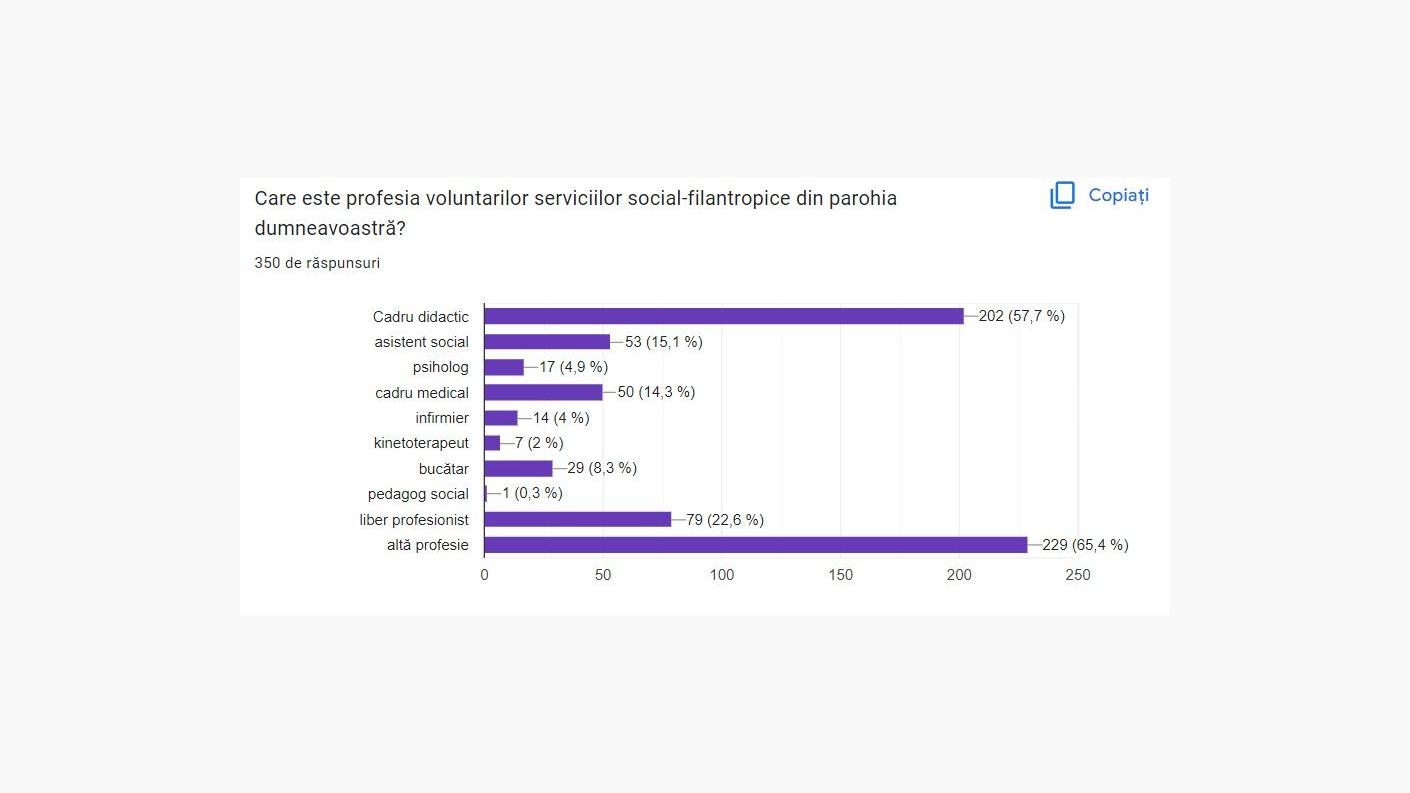
Task: Click the 53 (15,1 %) value label
Action: 663,342
